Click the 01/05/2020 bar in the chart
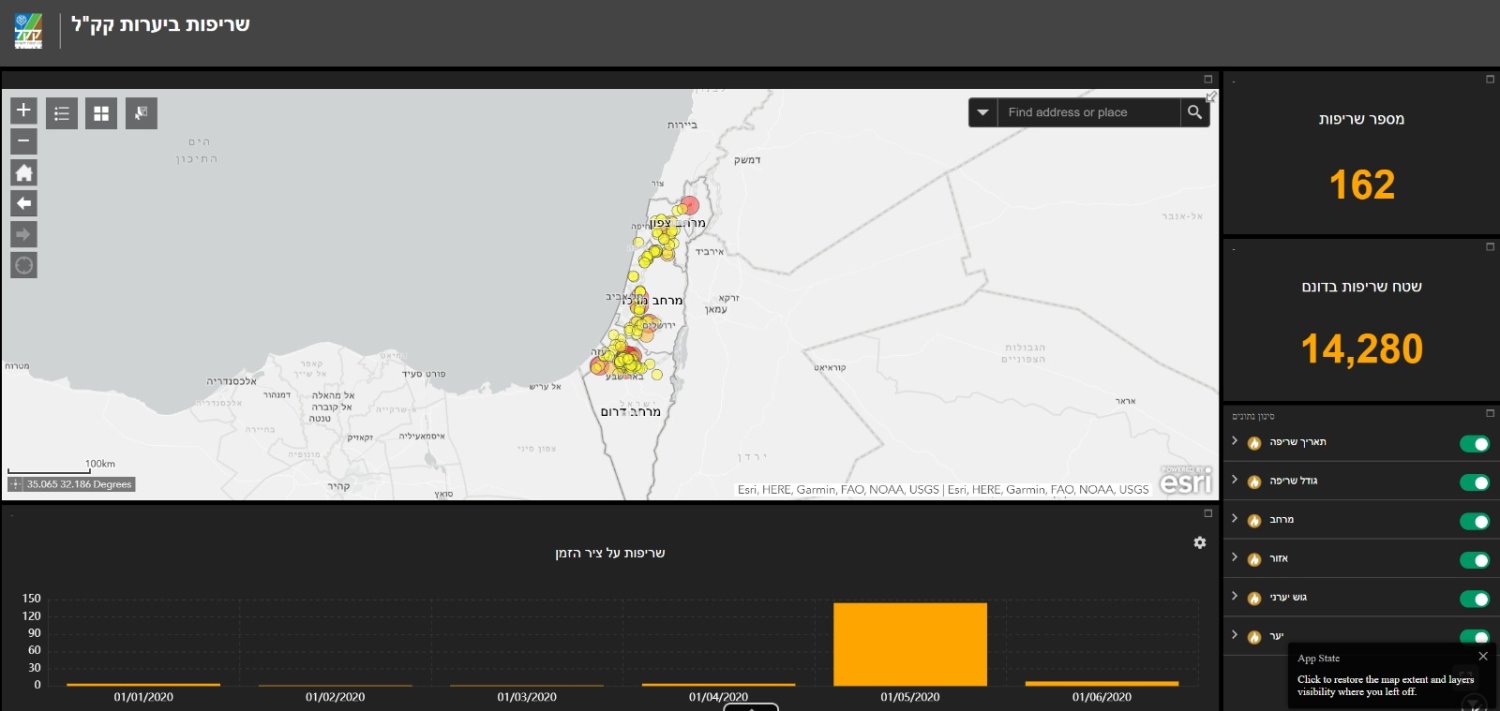This screenshot has width=1500, height=711. tap(909, 643)
